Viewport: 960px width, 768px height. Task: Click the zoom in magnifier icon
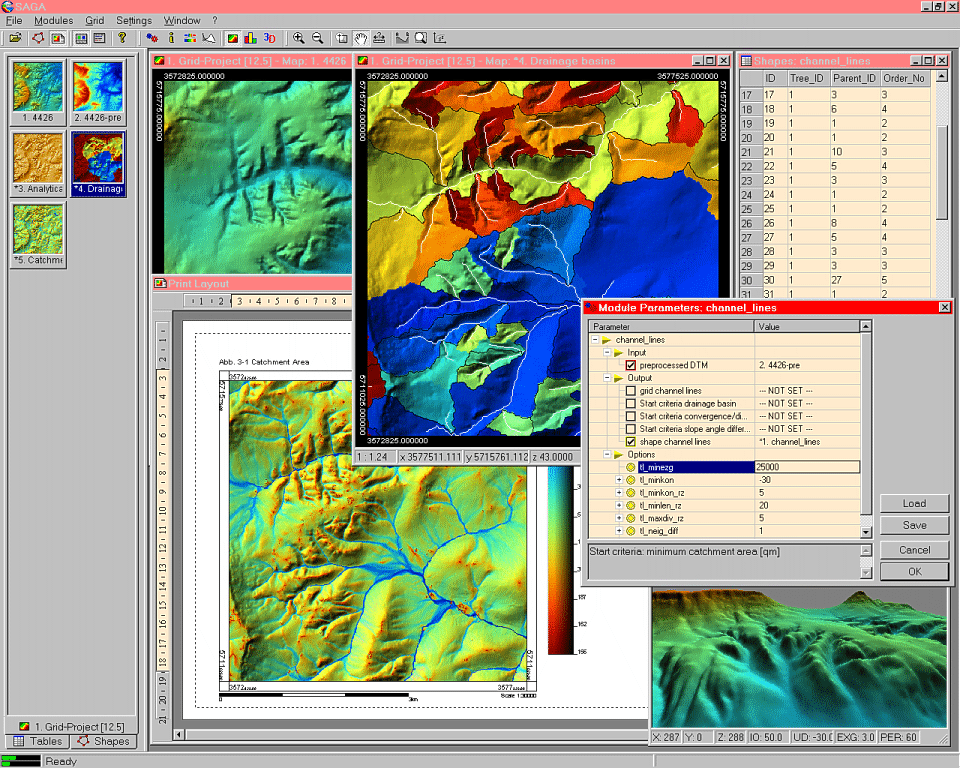(298, 38)
